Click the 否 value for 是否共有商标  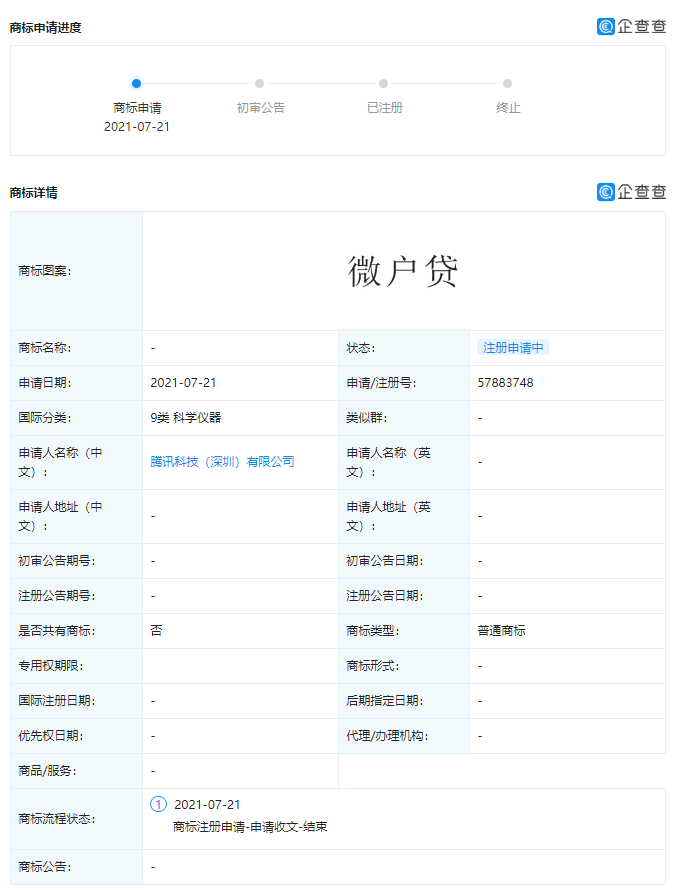pos(156,631)
